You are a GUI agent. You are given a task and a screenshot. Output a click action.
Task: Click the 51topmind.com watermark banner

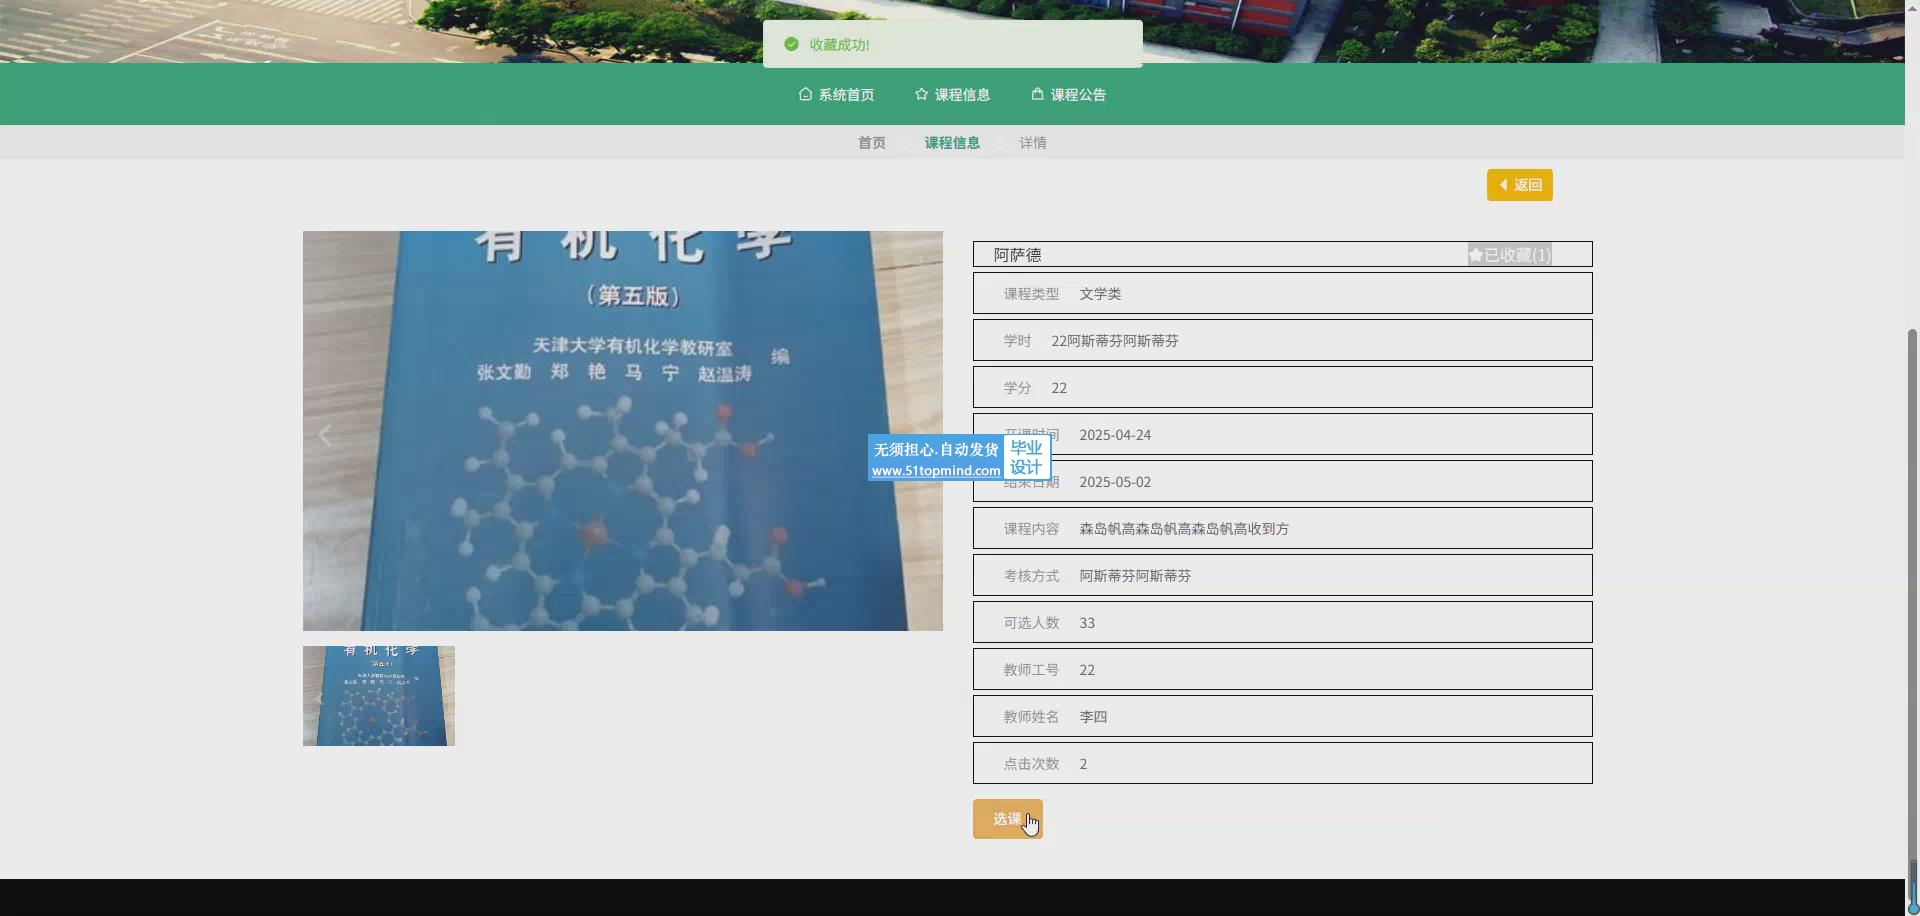(958, 458)
